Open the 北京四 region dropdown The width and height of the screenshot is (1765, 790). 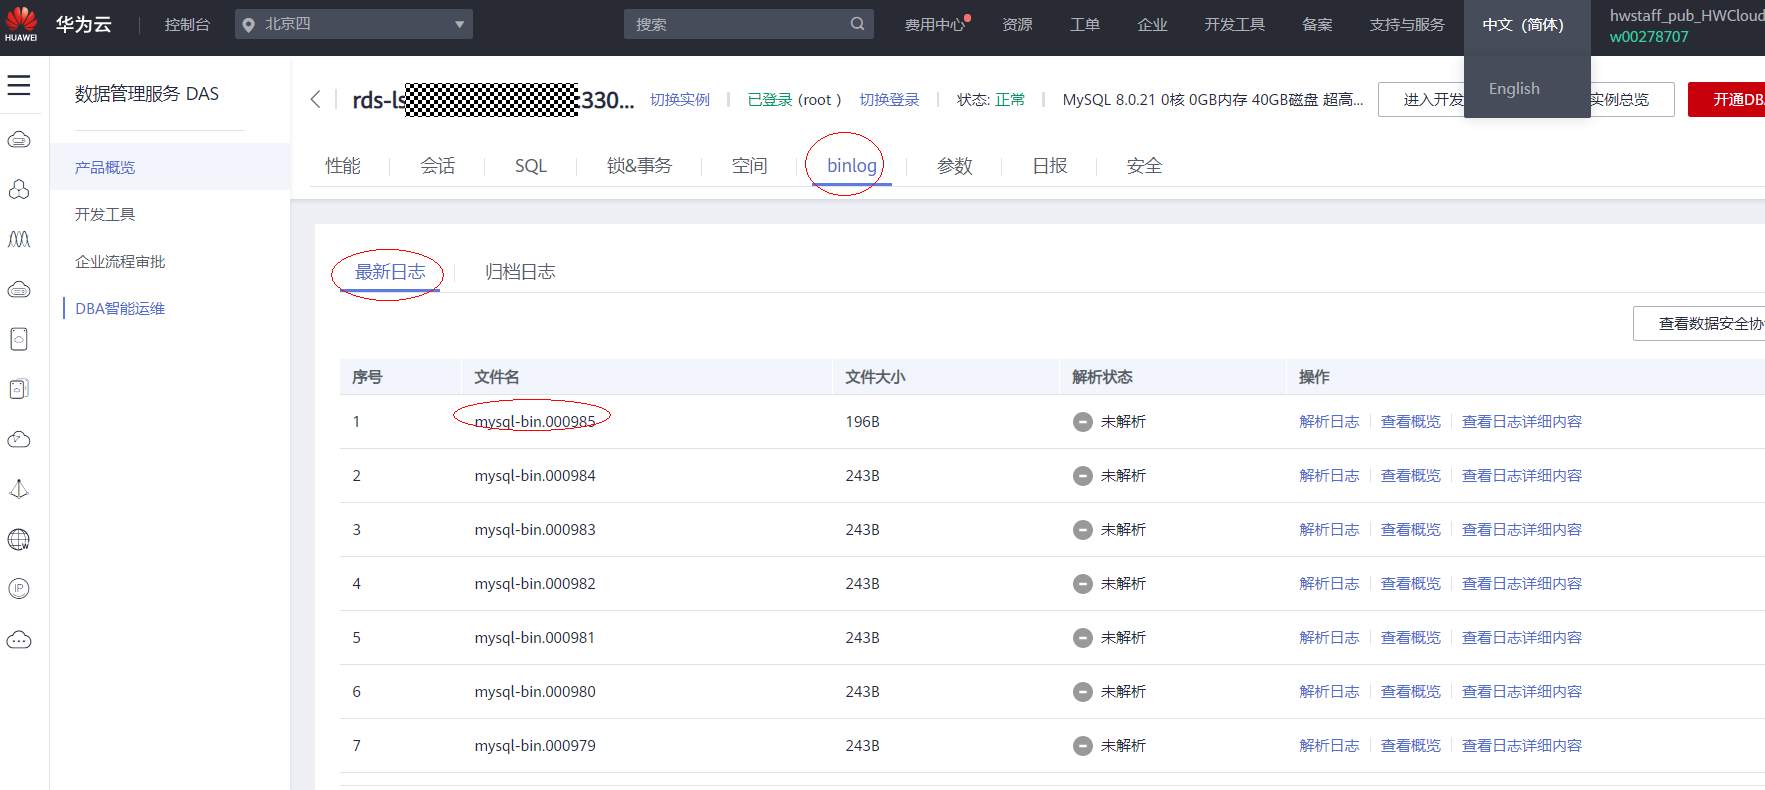click(x=354, y=24)
